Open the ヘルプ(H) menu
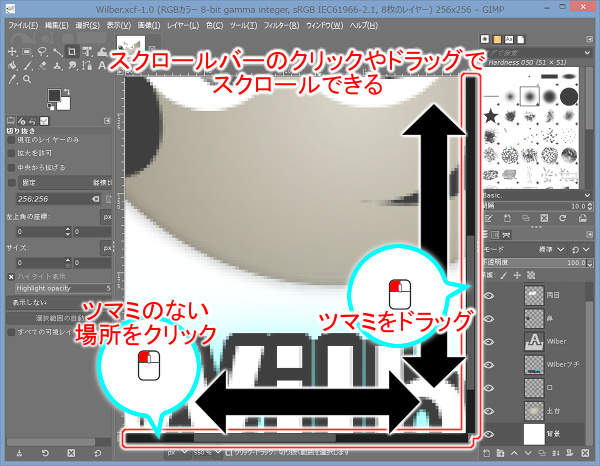The width and height of the screenshot is (600, 466). pyautogui.click(x=364, y=26)
